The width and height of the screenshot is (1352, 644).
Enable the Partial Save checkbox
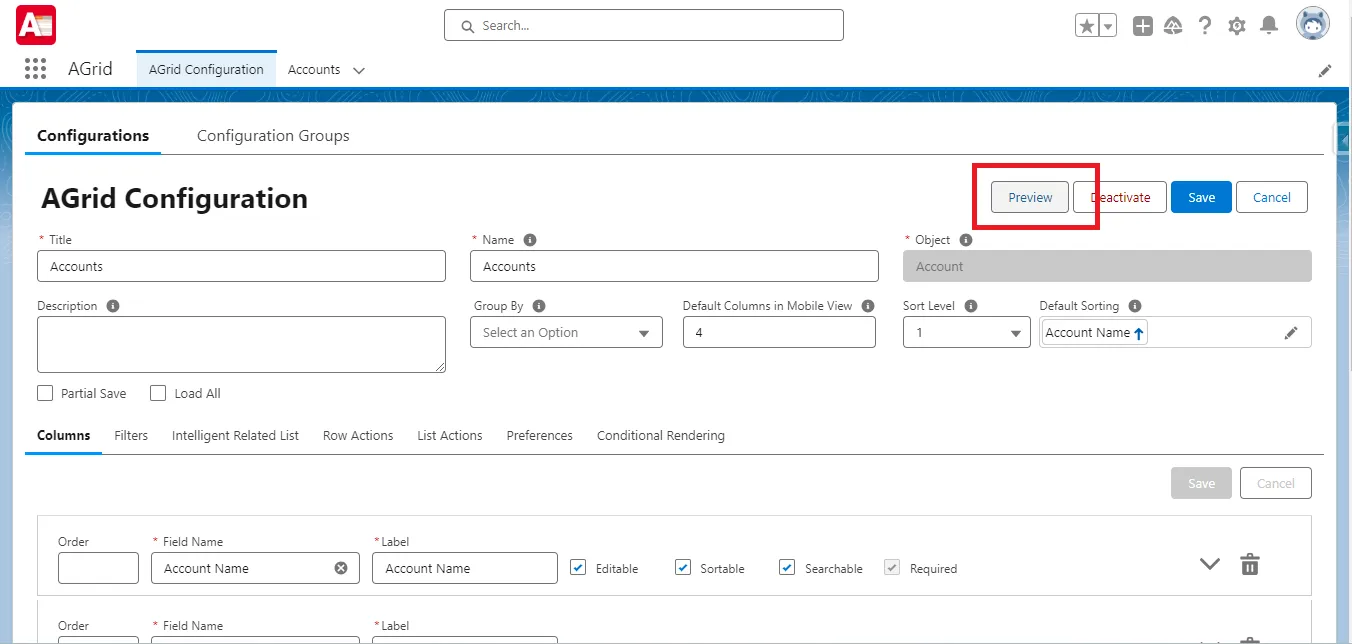click(45, 392)
